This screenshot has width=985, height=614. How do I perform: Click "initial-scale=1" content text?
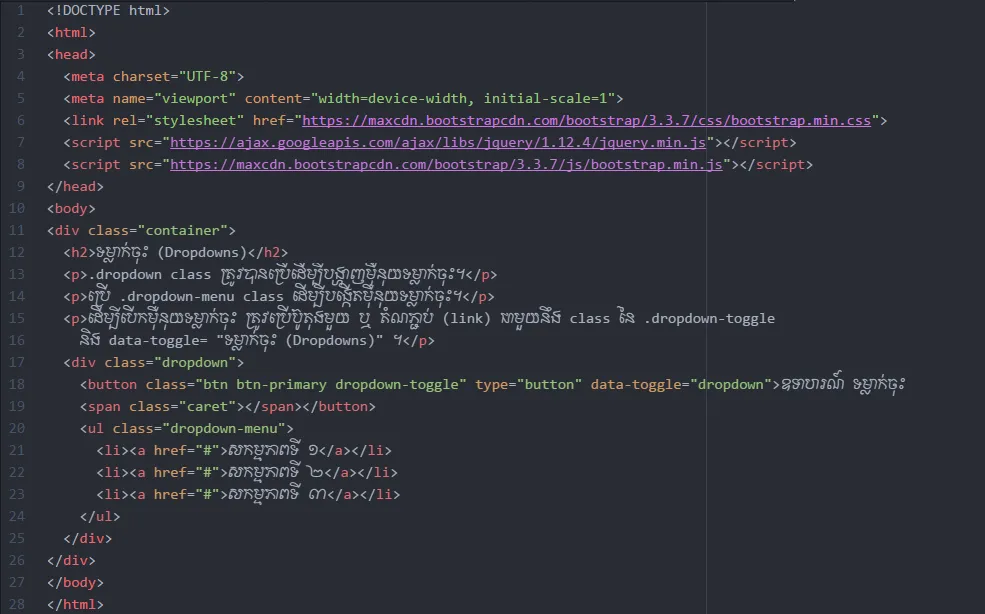click(545, 98)
